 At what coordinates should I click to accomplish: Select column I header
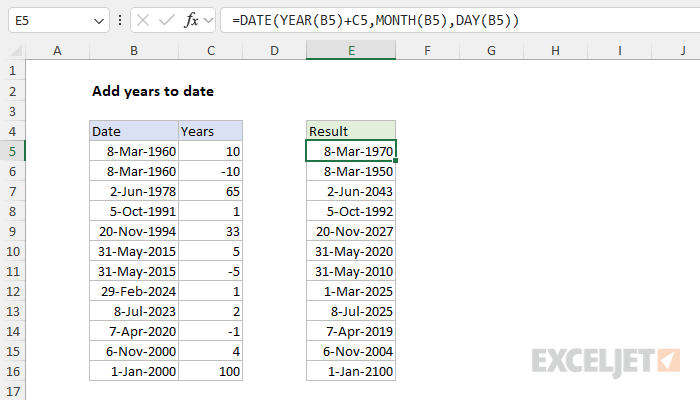click(x=620, y=50)
